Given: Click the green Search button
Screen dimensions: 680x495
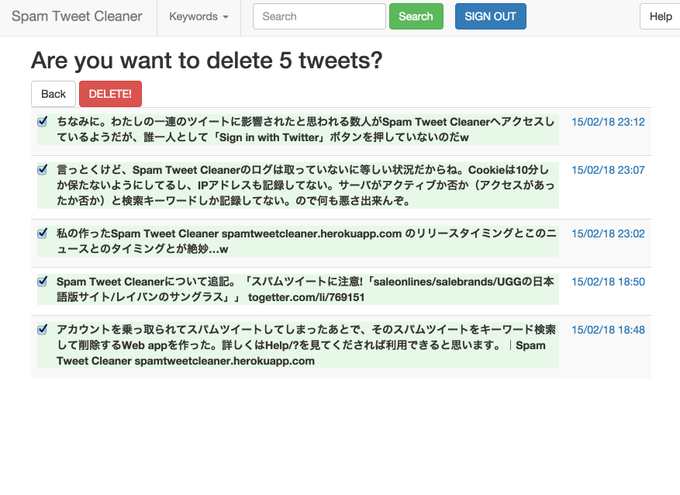Looking at the screenshot, I should point(416,16).
